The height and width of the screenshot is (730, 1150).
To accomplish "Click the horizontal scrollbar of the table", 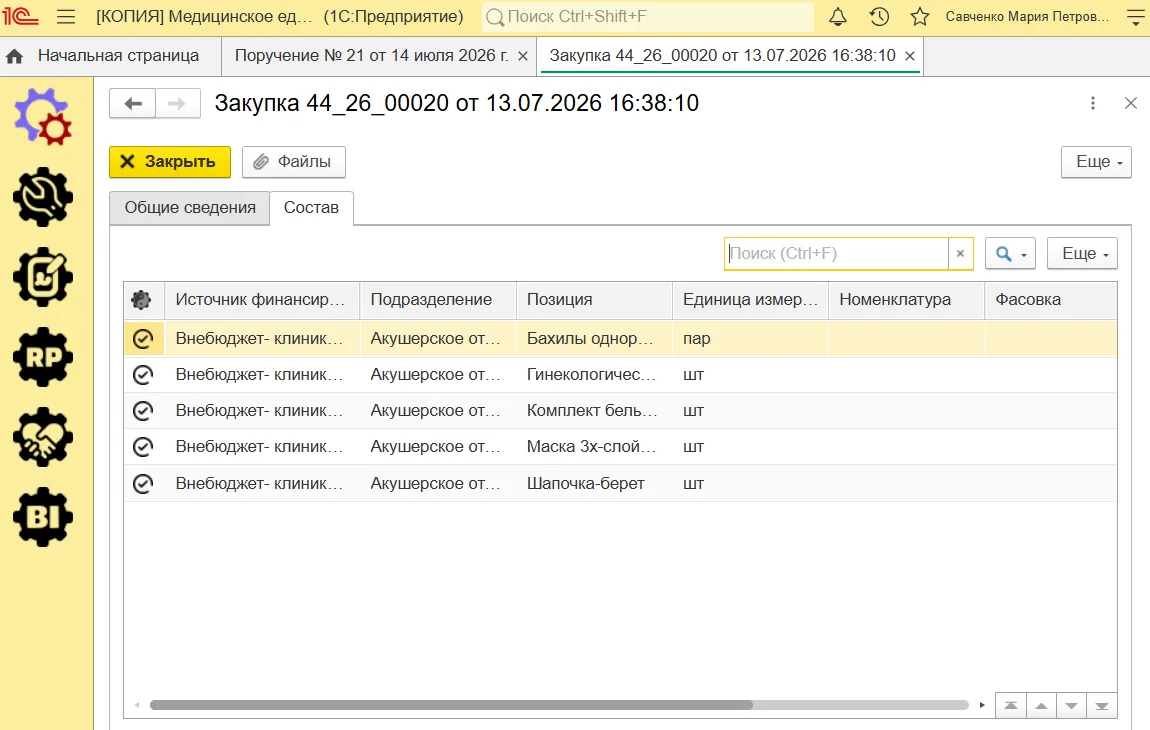I will (451, 705).
